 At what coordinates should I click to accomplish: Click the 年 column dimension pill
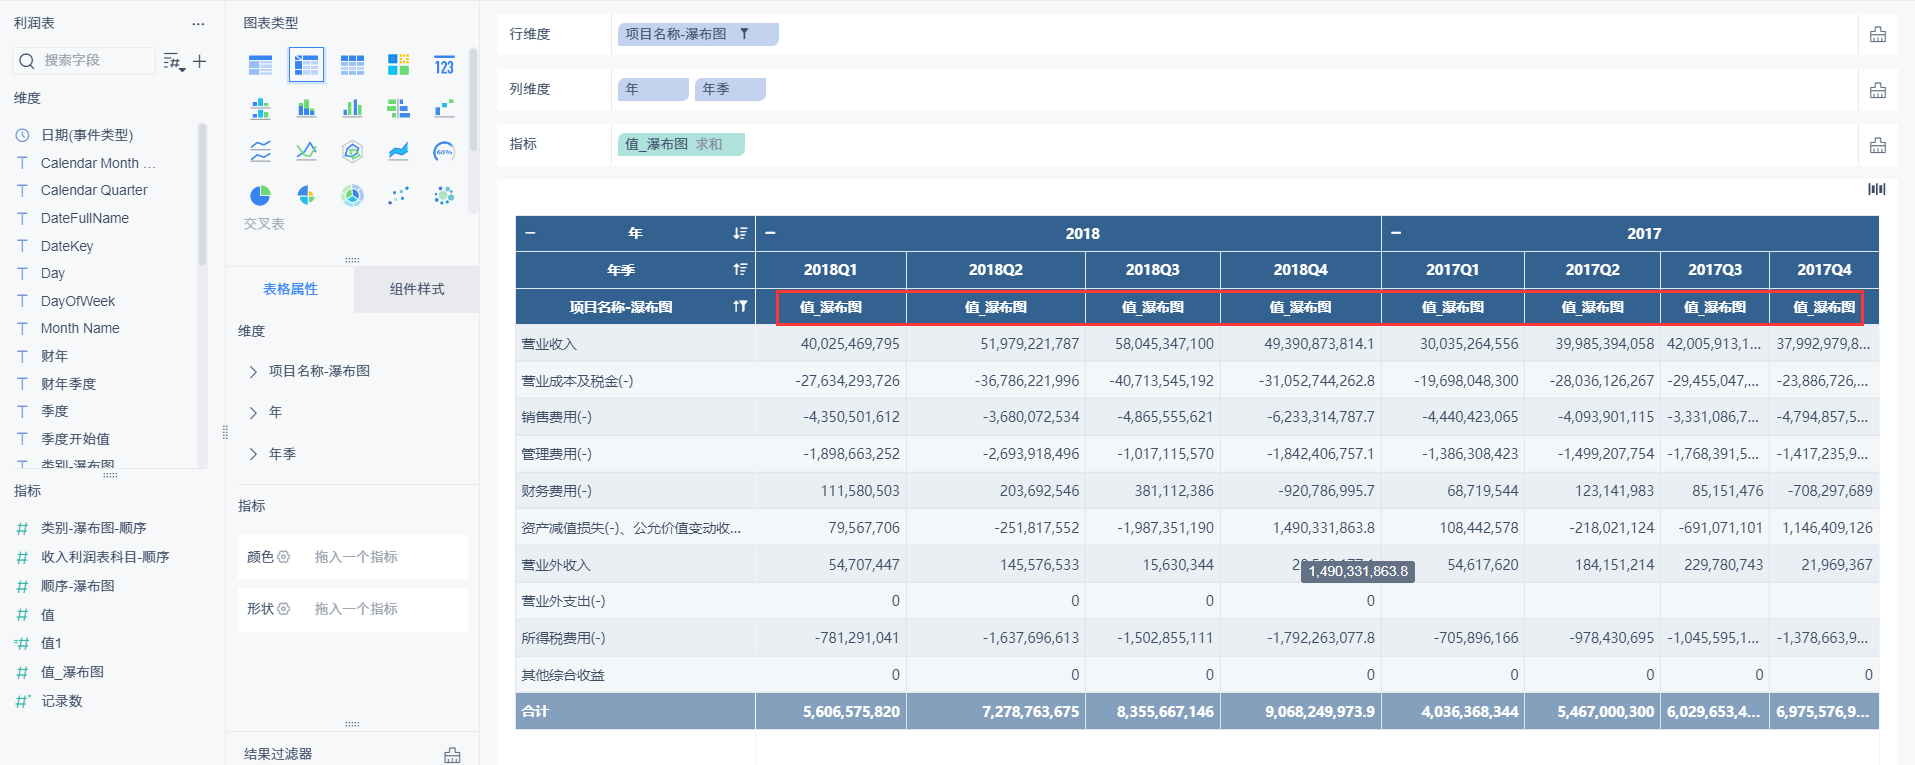[653, 89]
